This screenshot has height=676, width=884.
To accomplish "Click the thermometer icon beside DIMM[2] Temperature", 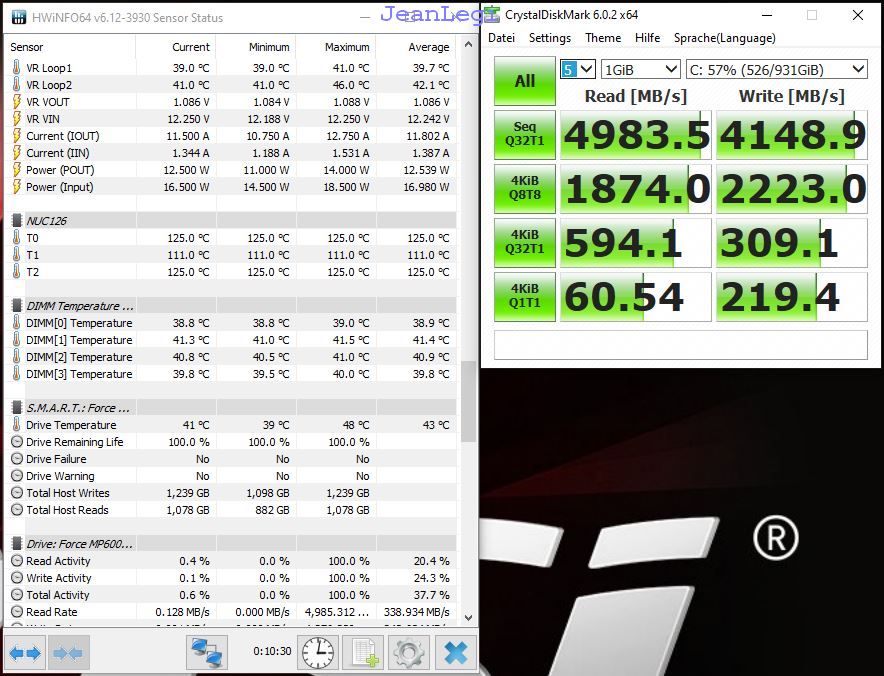I will click(x=16, y=357).
